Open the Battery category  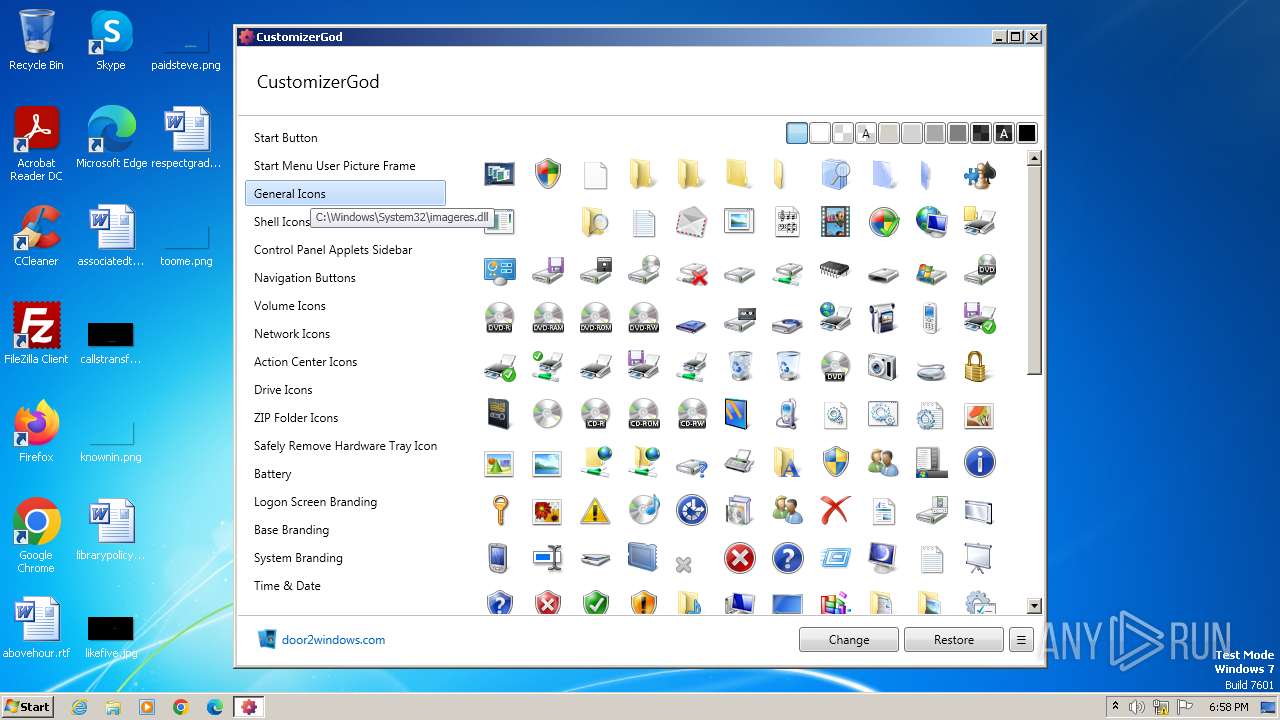[273, 474]
